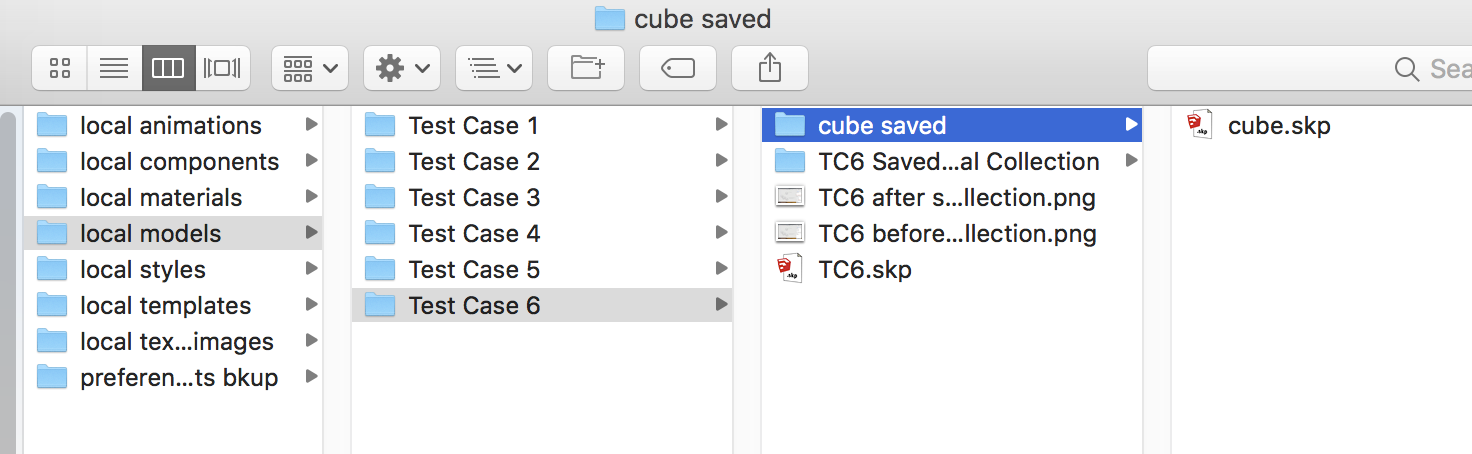Click the edit tags icon
This screenshot has width=1472, height=454.
coord(678,68)
